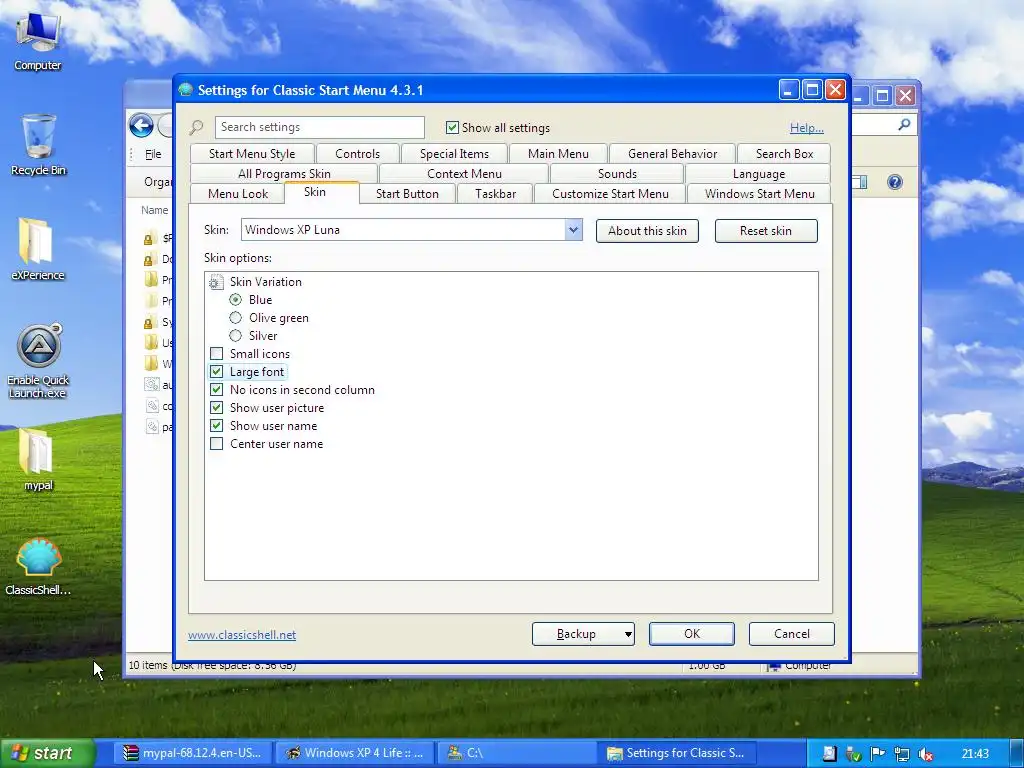Click the magnifier icon beside Search settings
Image resolution: width=1024 pixels, height=768 pixels.
click(197, 127)
